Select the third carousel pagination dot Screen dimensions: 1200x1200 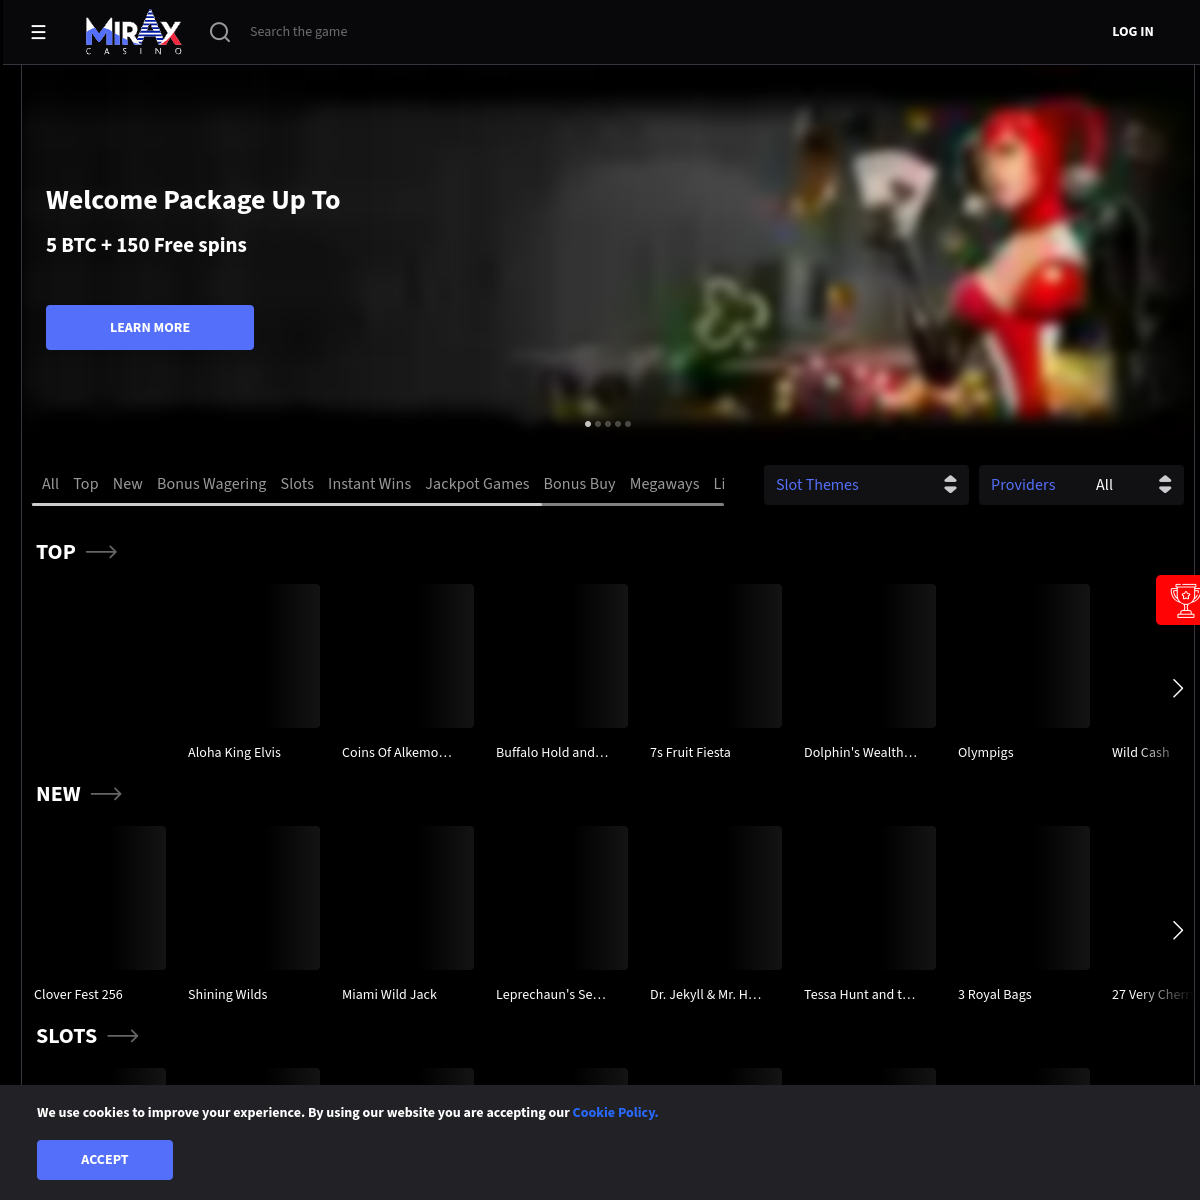[608, 424]
